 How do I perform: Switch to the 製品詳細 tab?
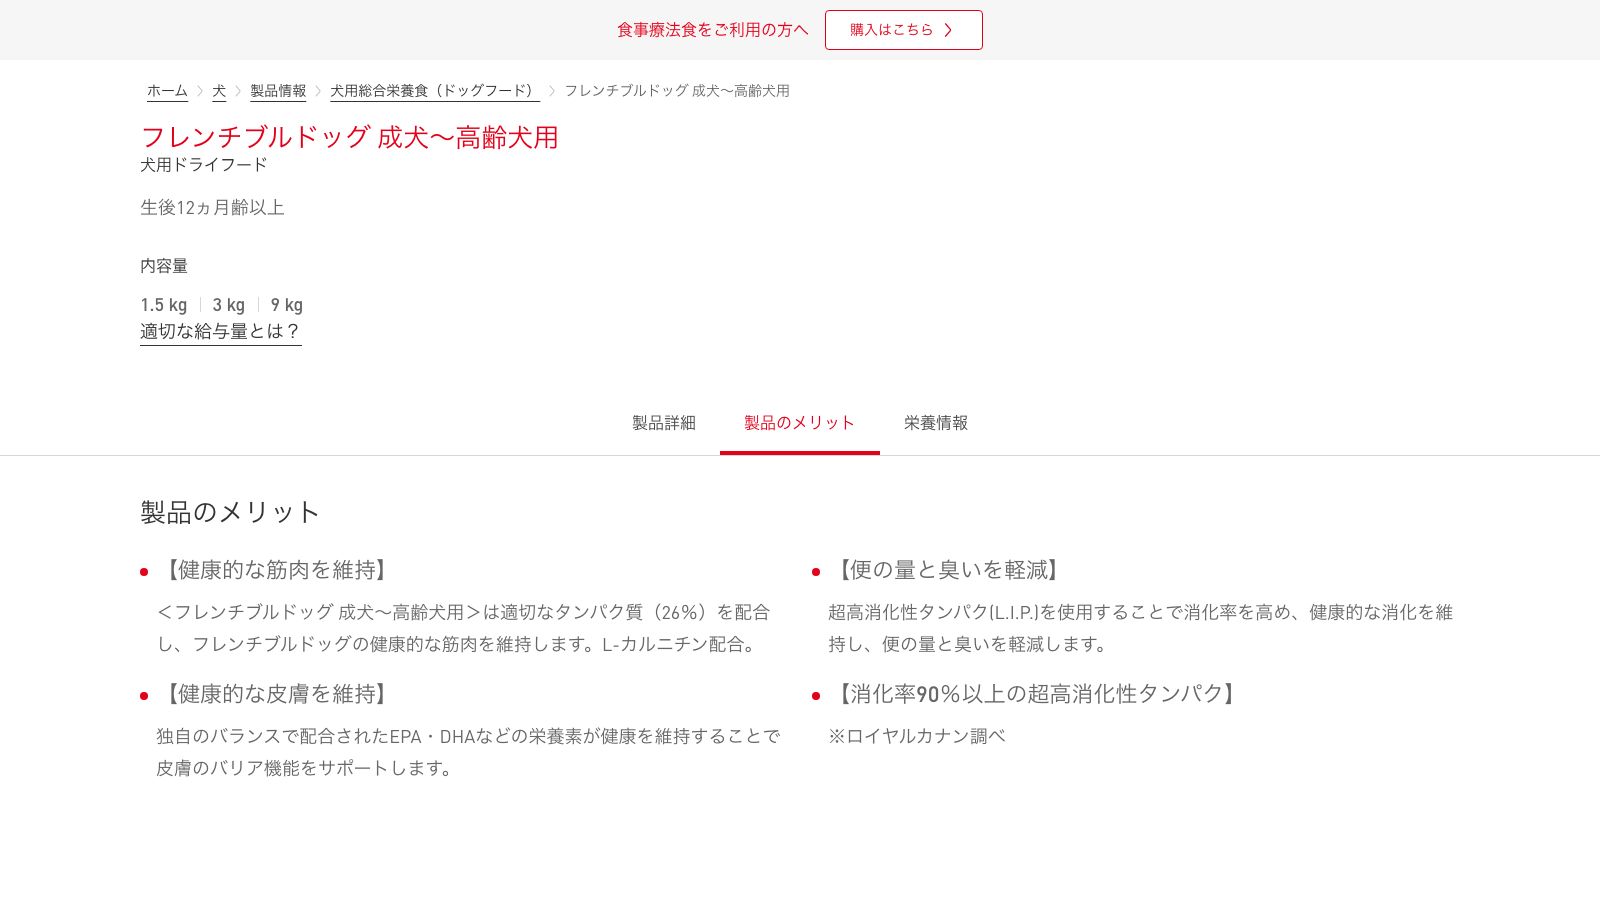(664, 423)
